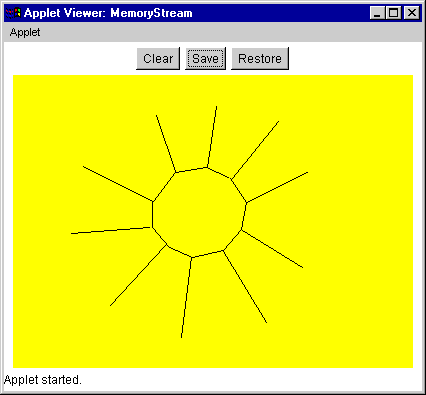Image resolution: width=426 pixels, height=395 pixels.
Task: Open the Applet menu
Action: pos(25,32)
